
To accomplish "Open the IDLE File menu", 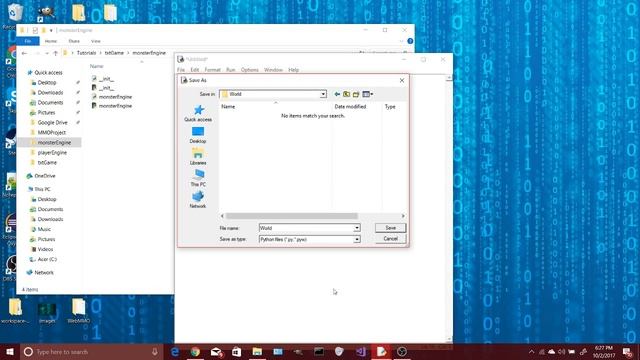I will pos(181,70).
